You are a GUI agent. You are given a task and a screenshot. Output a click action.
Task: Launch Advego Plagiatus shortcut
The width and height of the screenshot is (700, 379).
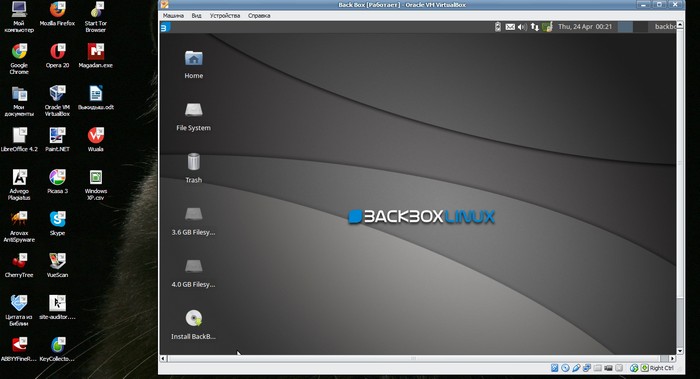coord(19,184)
